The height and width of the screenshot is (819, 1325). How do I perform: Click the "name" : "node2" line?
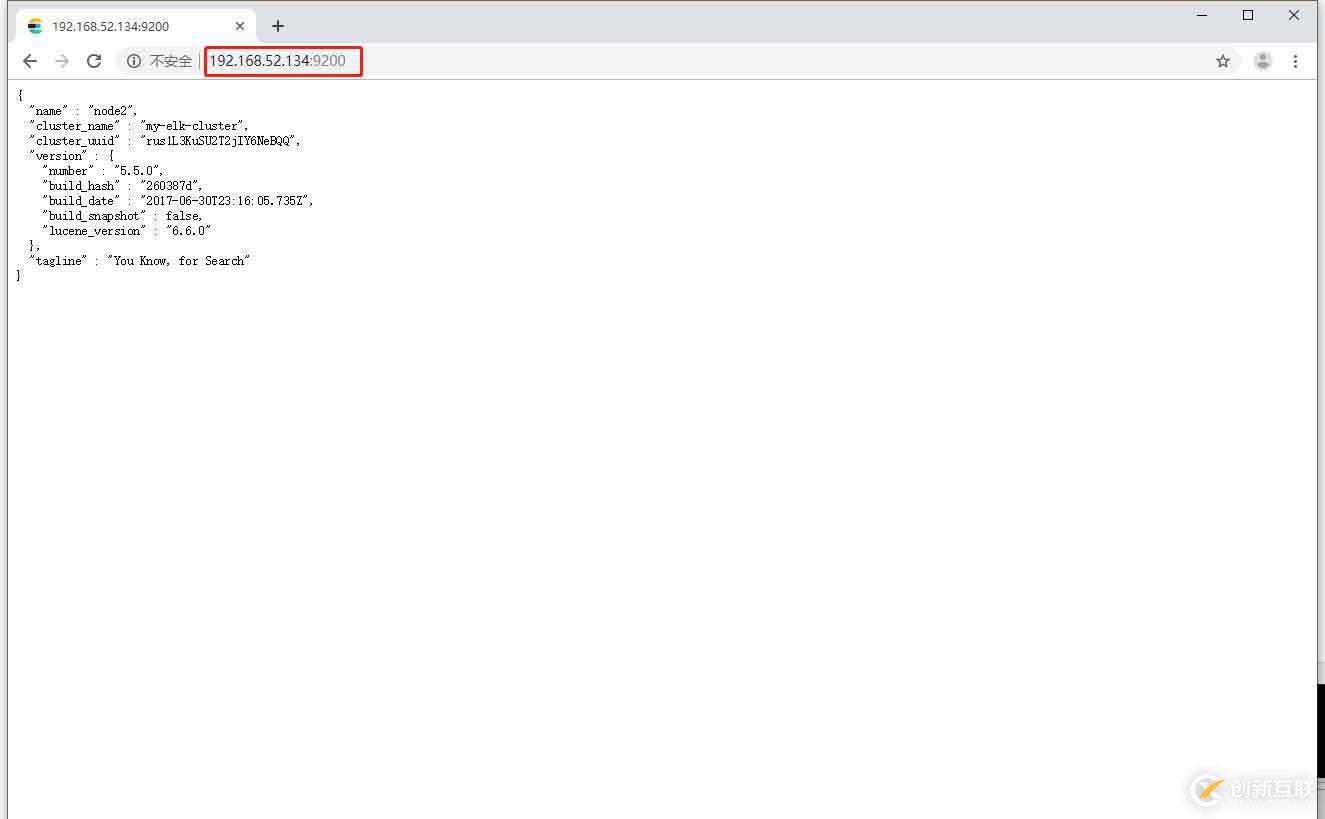click(83, 111)
